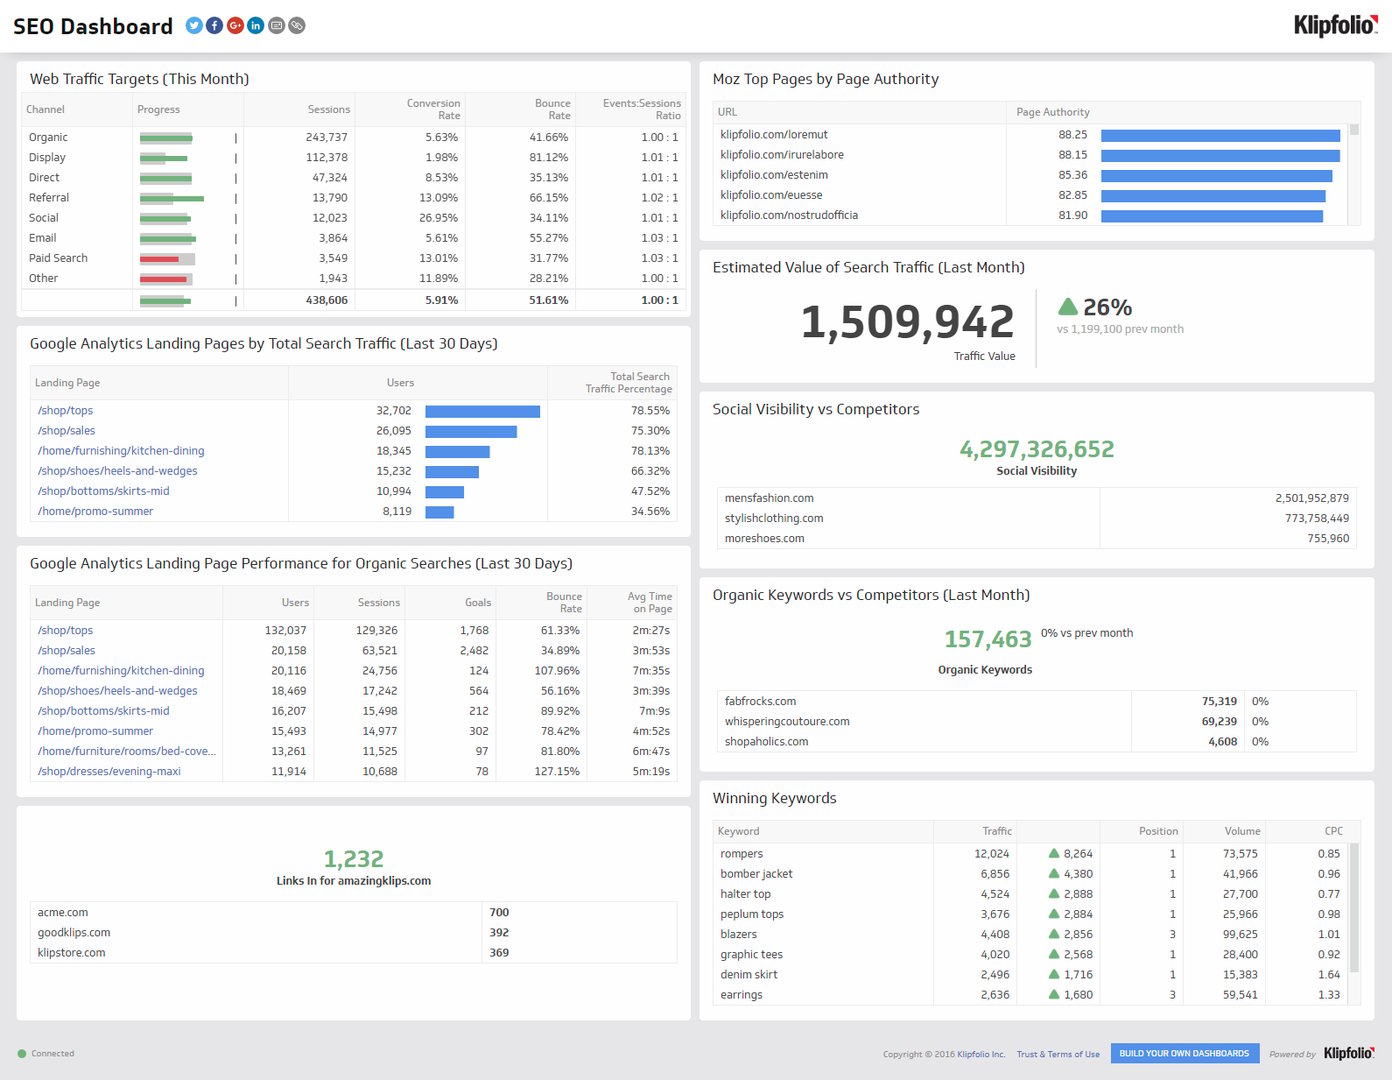Click green up arrow in peplum tops row
Screen dimensions: 1392x1080
click(x=1054, y=913)
